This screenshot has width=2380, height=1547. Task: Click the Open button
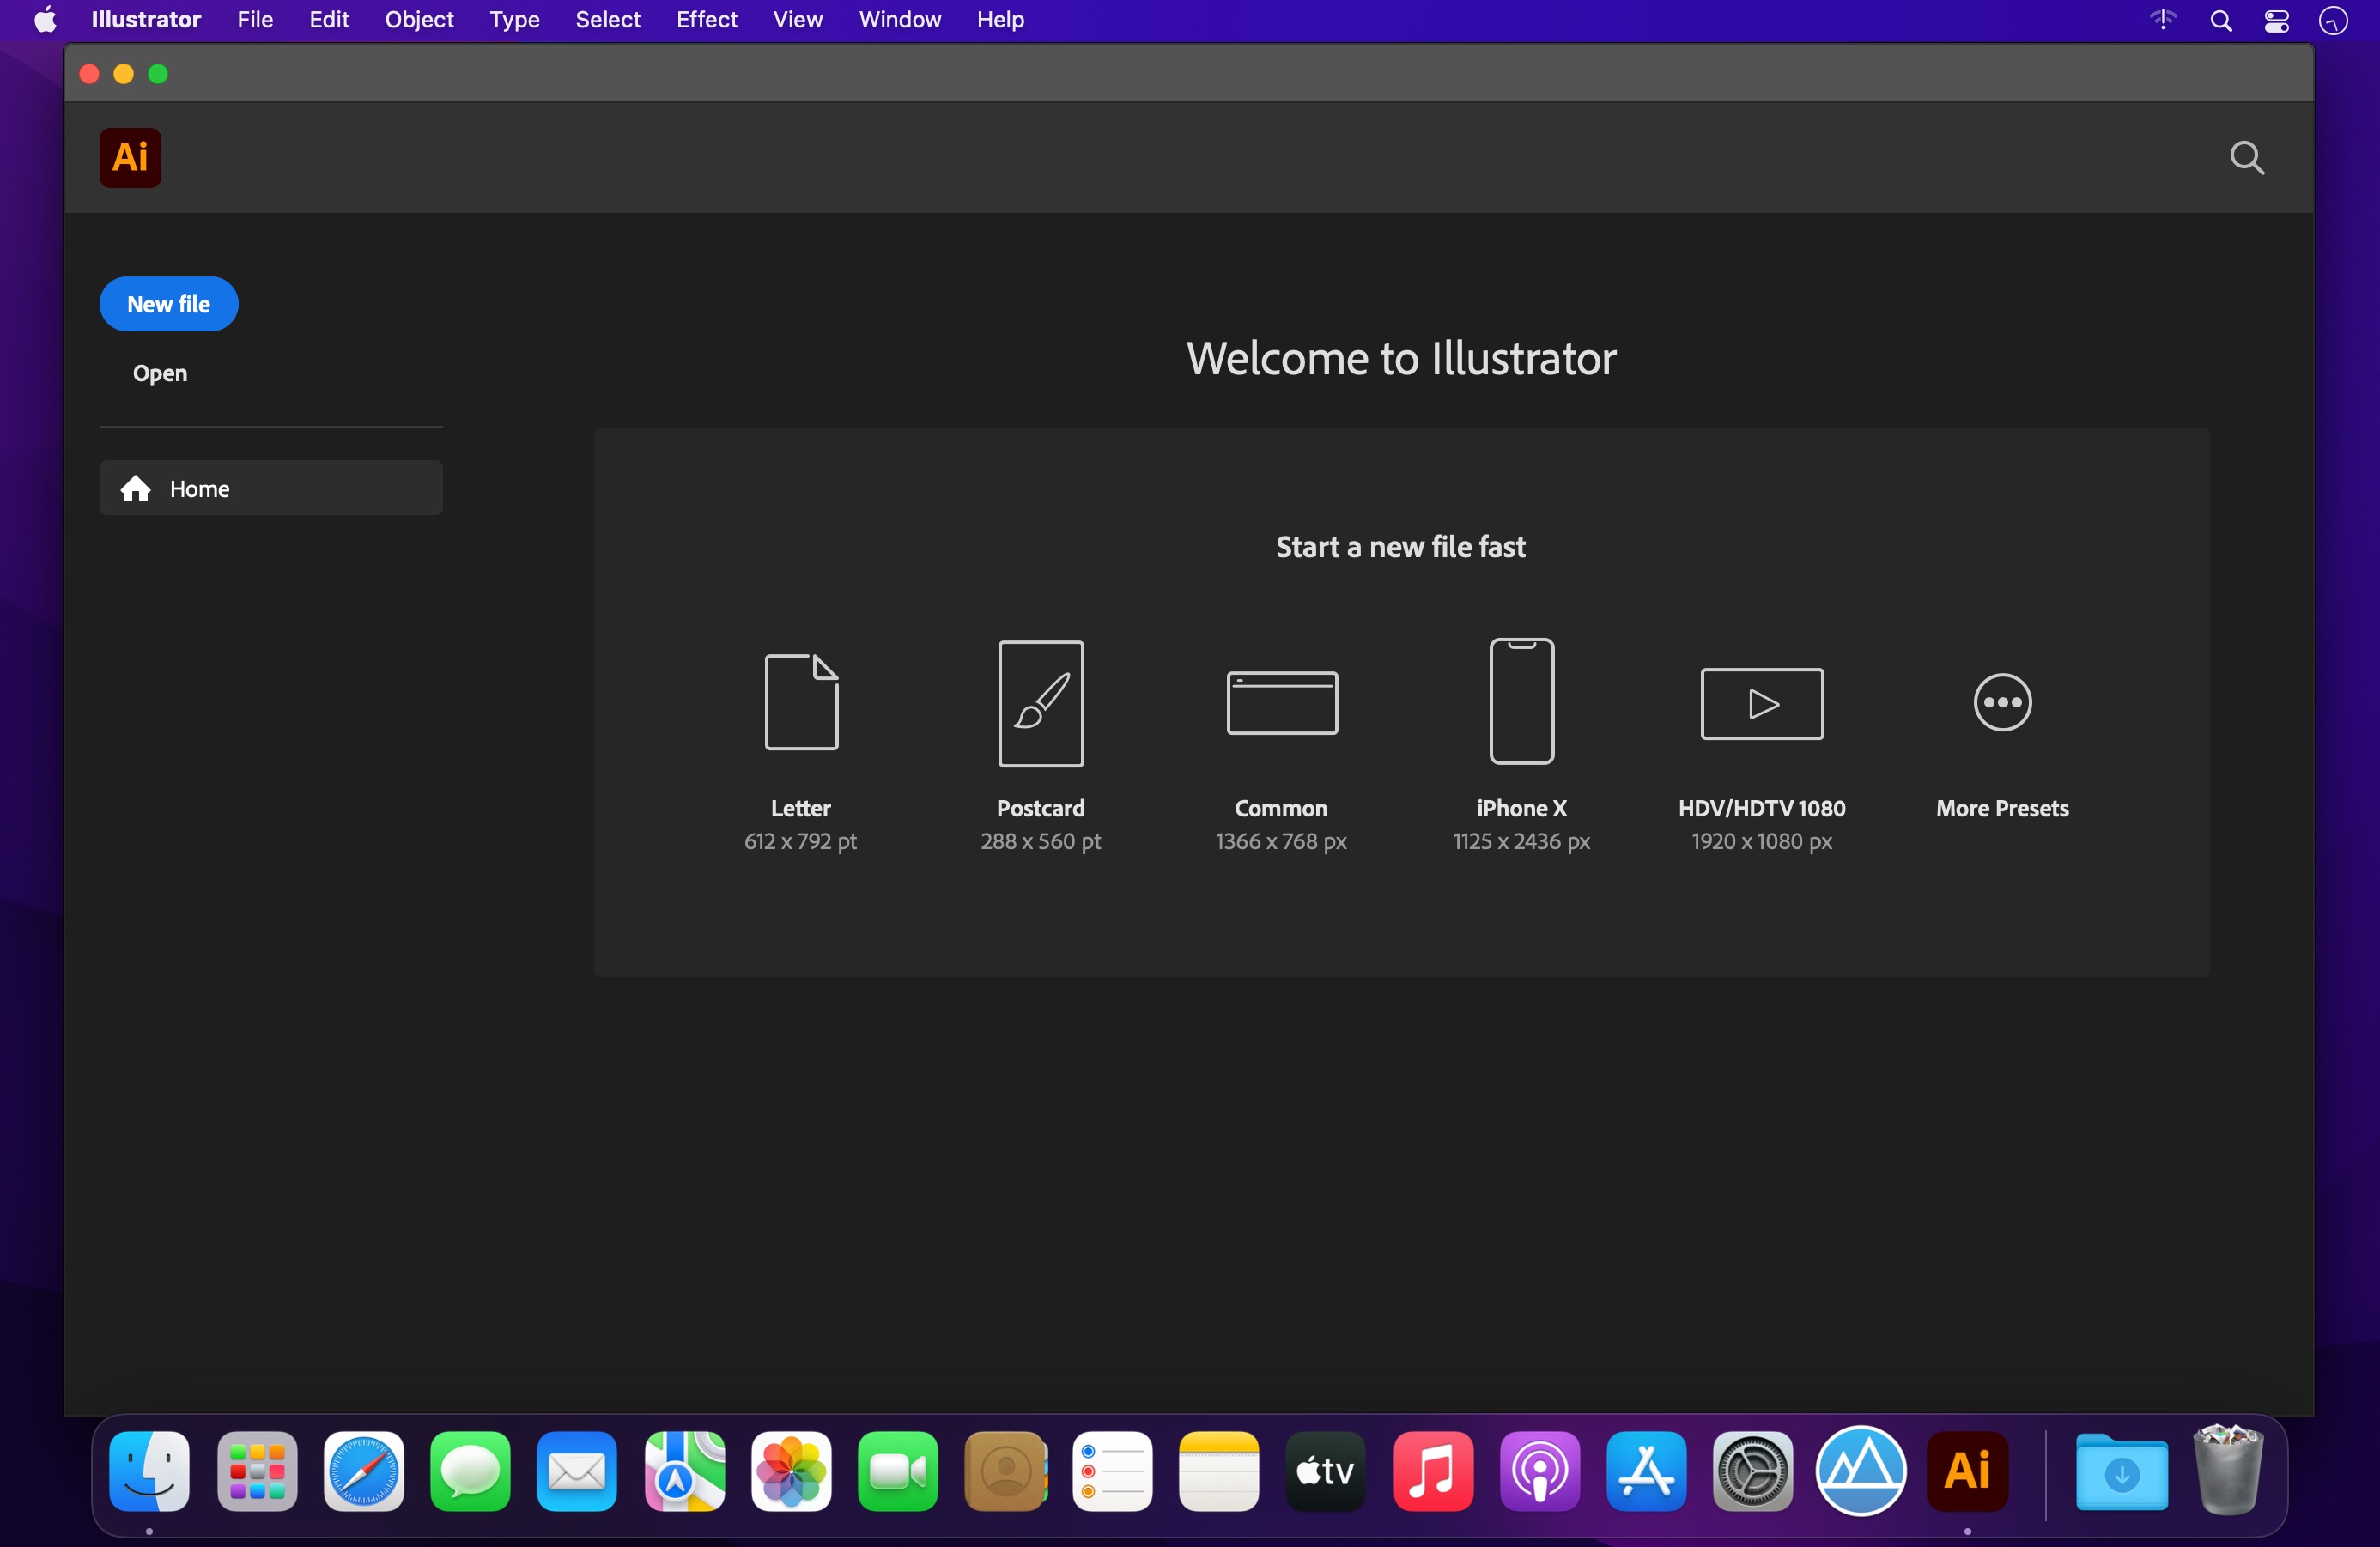click(x=158, y=373)
